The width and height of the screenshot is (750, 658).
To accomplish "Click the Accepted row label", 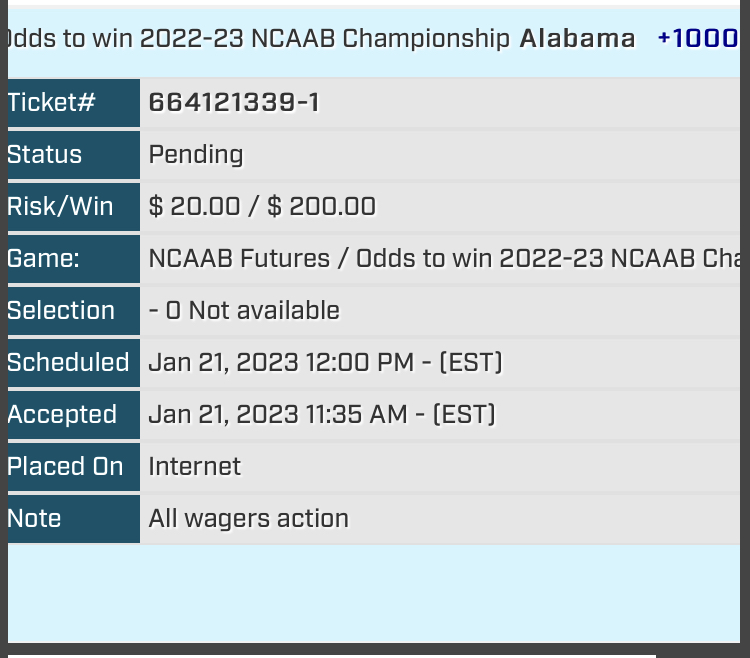I will click(62, 415).
